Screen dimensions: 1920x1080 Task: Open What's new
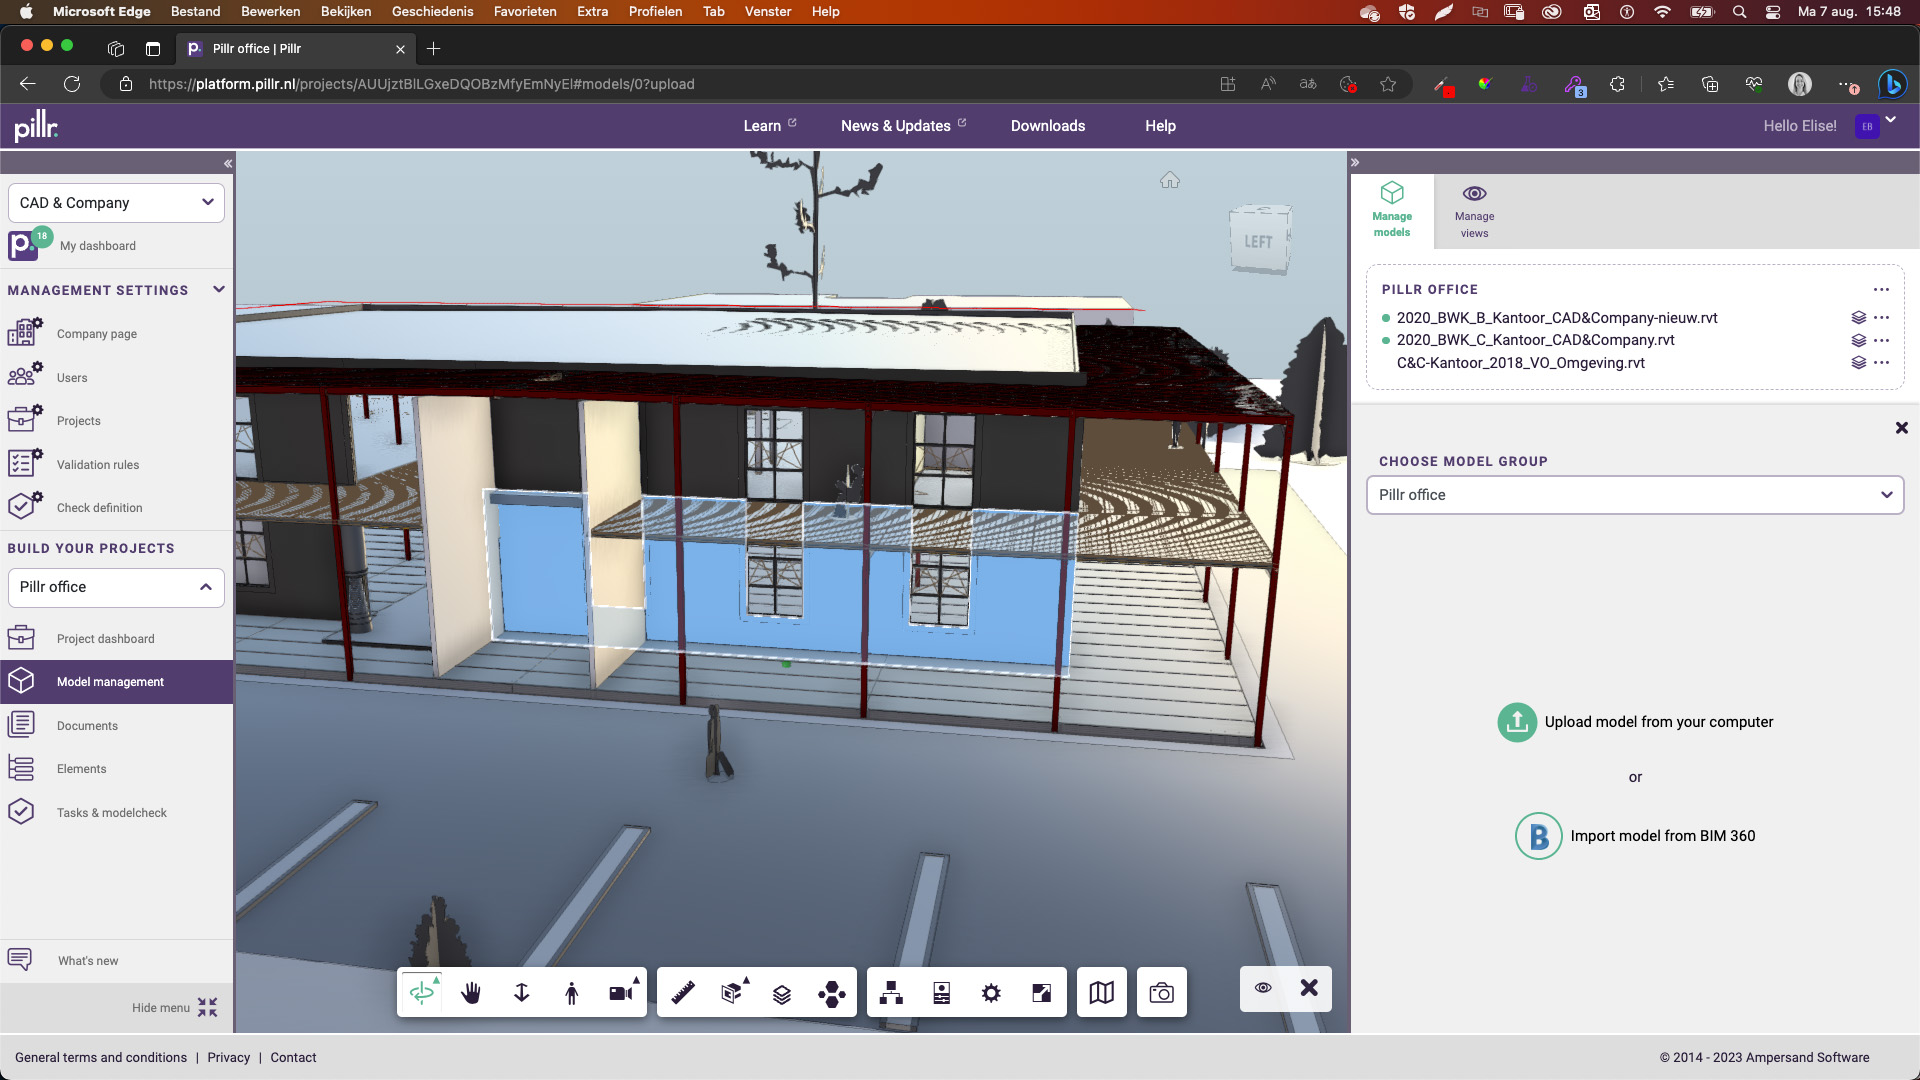88,961
